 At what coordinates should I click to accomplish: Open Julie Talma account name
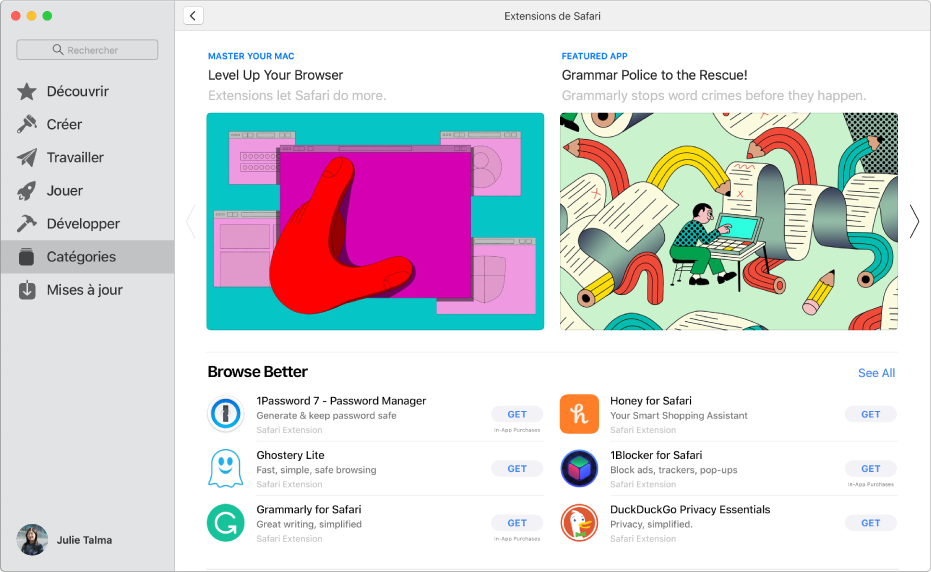click(x=84, y=540)
